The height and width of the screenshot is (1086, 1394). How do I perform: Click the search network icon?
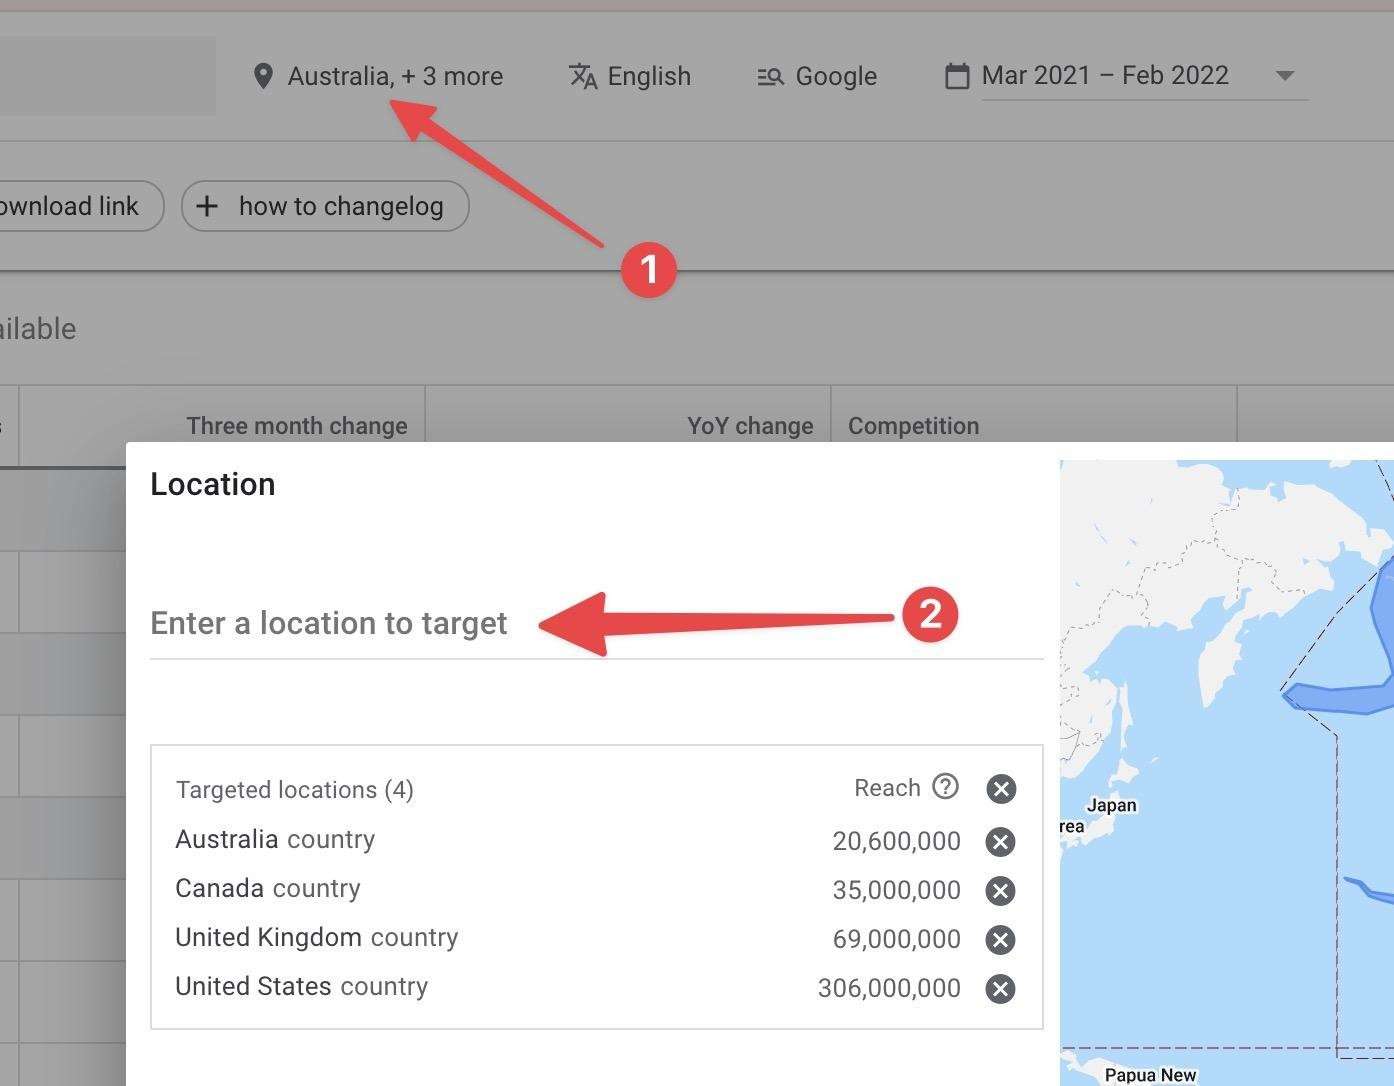pos(770,76)
